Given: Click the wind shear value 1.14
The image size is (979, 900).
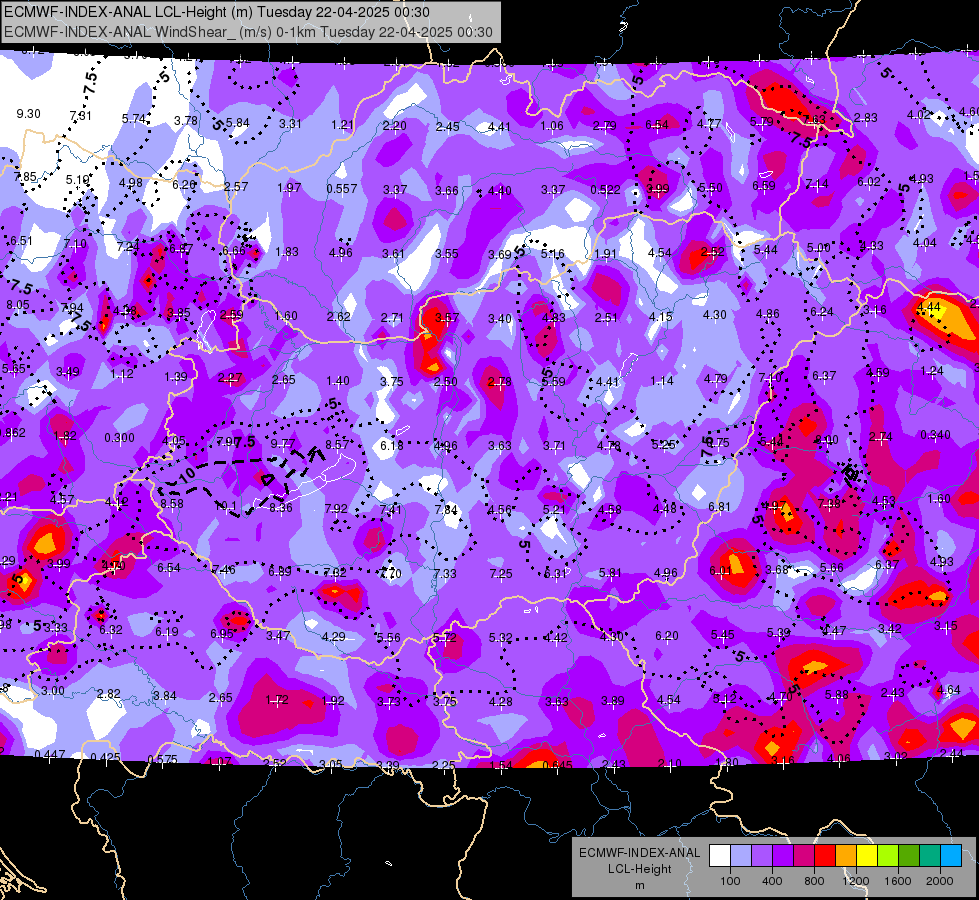Looking at the screenshot, I should (662, 380).
